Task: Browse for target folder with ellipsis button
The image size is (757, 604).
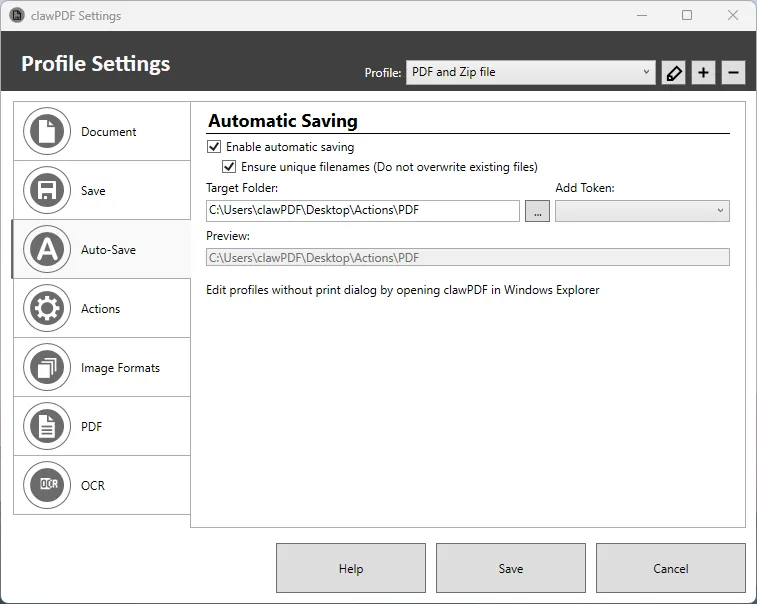Action: click(537, 211)
